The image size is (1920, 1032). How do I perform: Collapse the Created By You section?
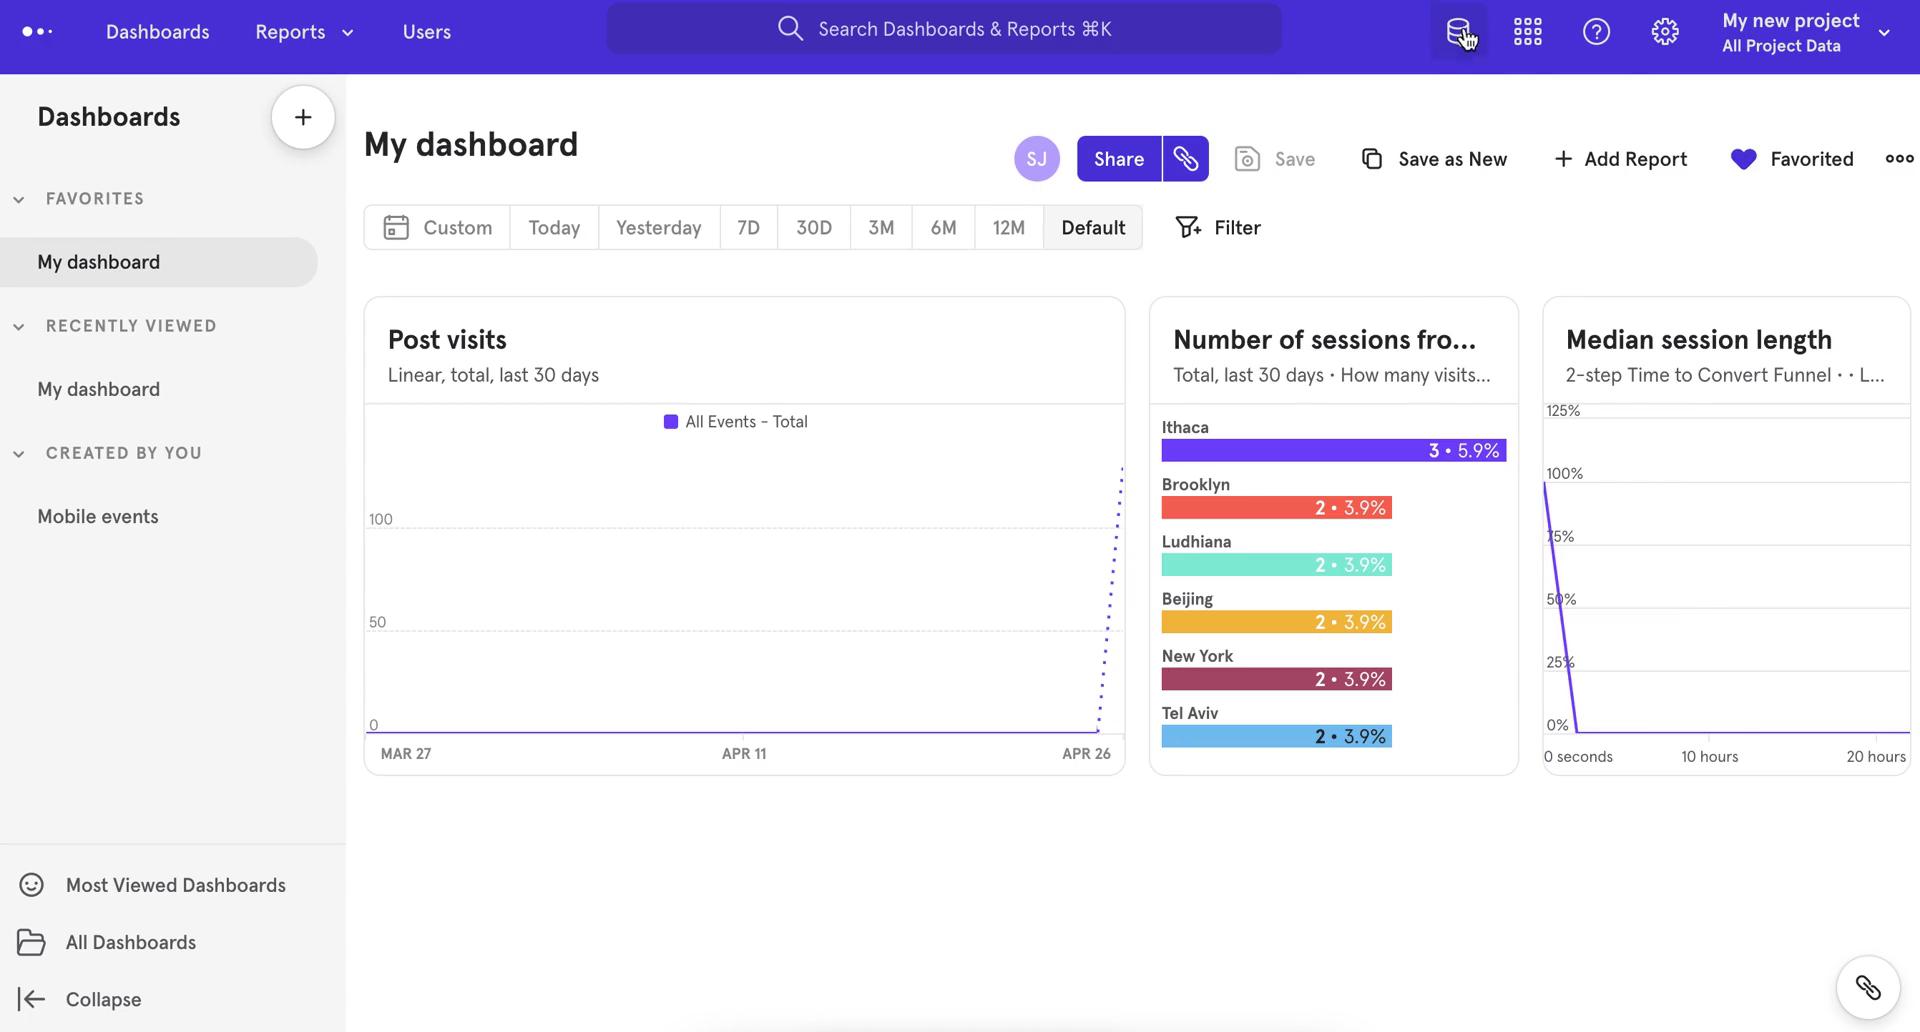pos(18,453)
